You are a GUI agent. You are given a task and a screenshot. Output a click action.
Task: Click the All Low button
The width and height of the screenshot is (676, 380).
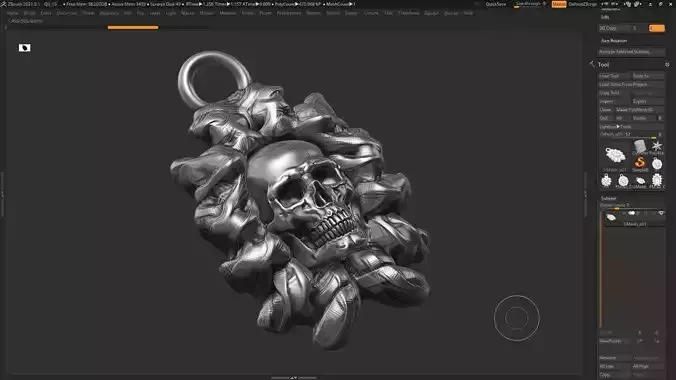coord(614,366)
